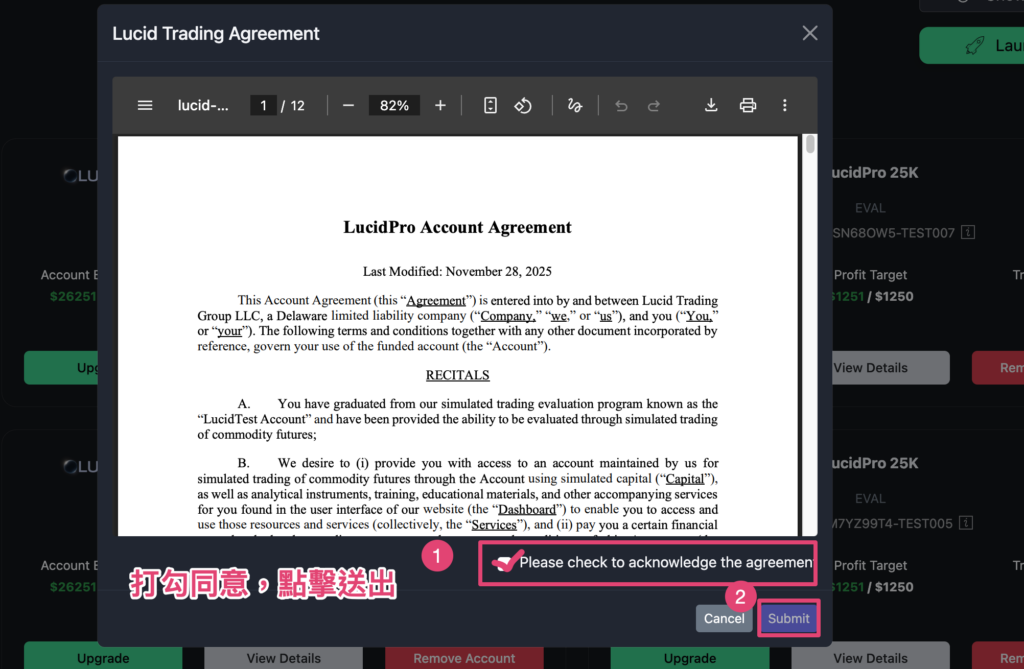Image resolution: width=1024 pixels, height=669 pixels.
Task: Check the acknowledge agreement checkbox
Action: (503, 562)
